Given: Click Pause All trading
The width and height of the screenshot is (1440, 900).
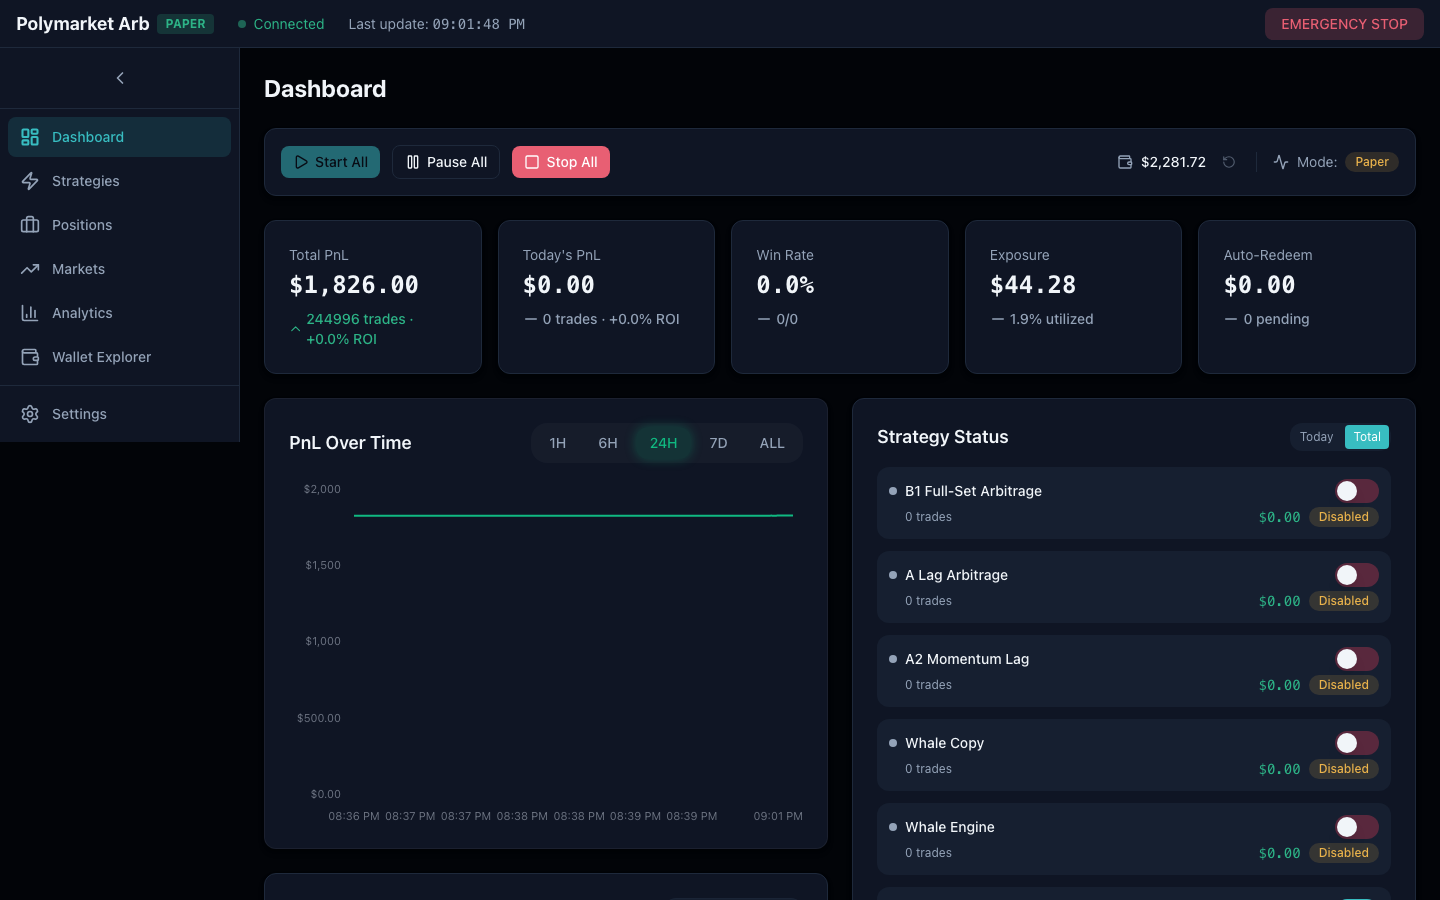Looking at the screenshot, I should (446, 161).
